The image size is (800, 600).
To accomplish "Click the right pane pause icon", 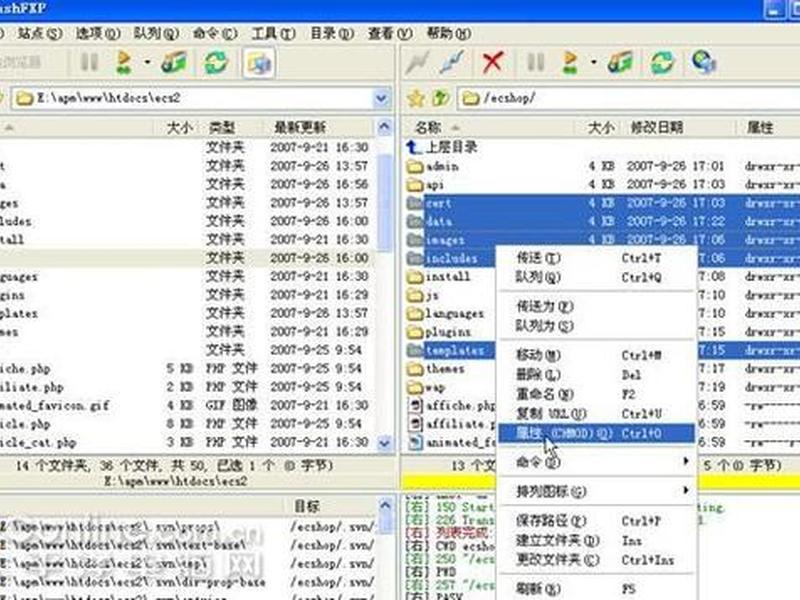I will pos(536,62).
